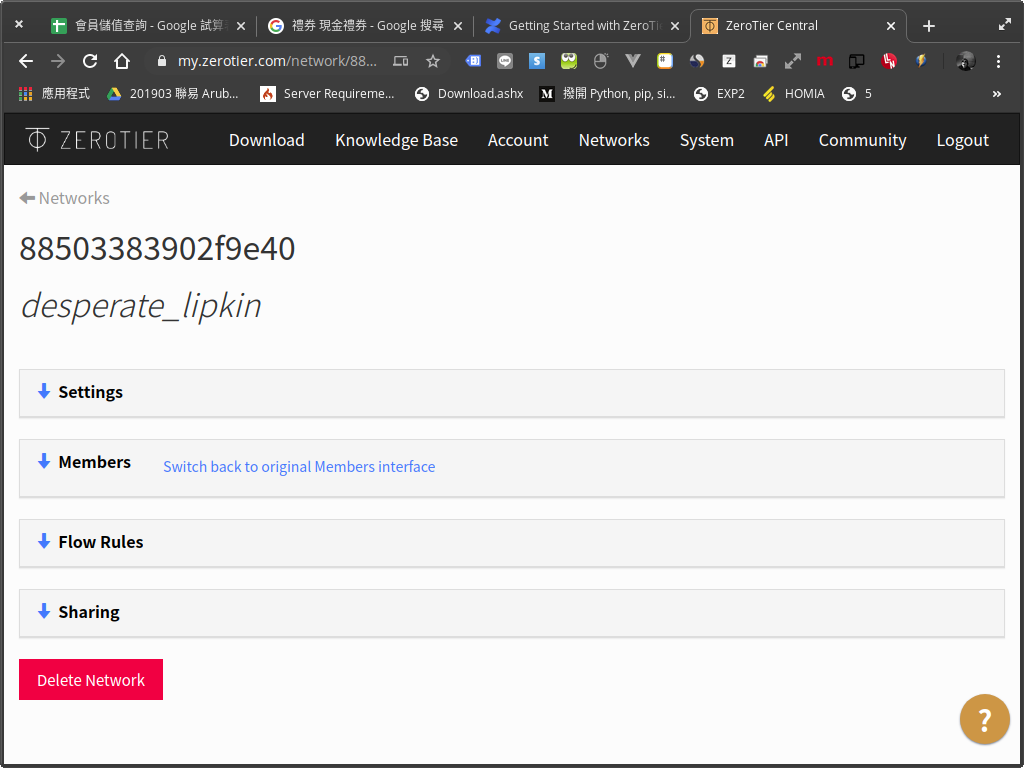Viewport: 1024px width, 768px height.
Task: Click the ZeroTier logo
Action: point(97,140)
